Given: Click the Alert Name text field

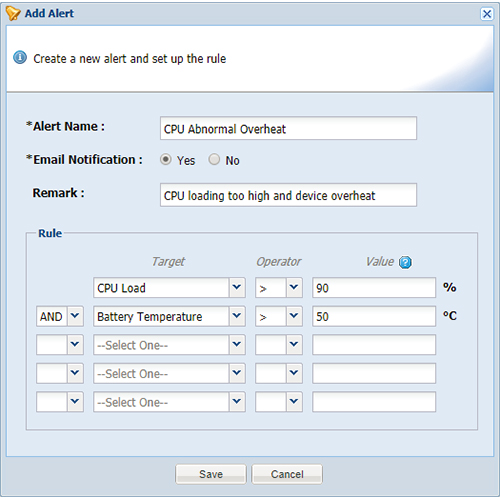Looking at the screenshot, I should (x=288, y=128).
